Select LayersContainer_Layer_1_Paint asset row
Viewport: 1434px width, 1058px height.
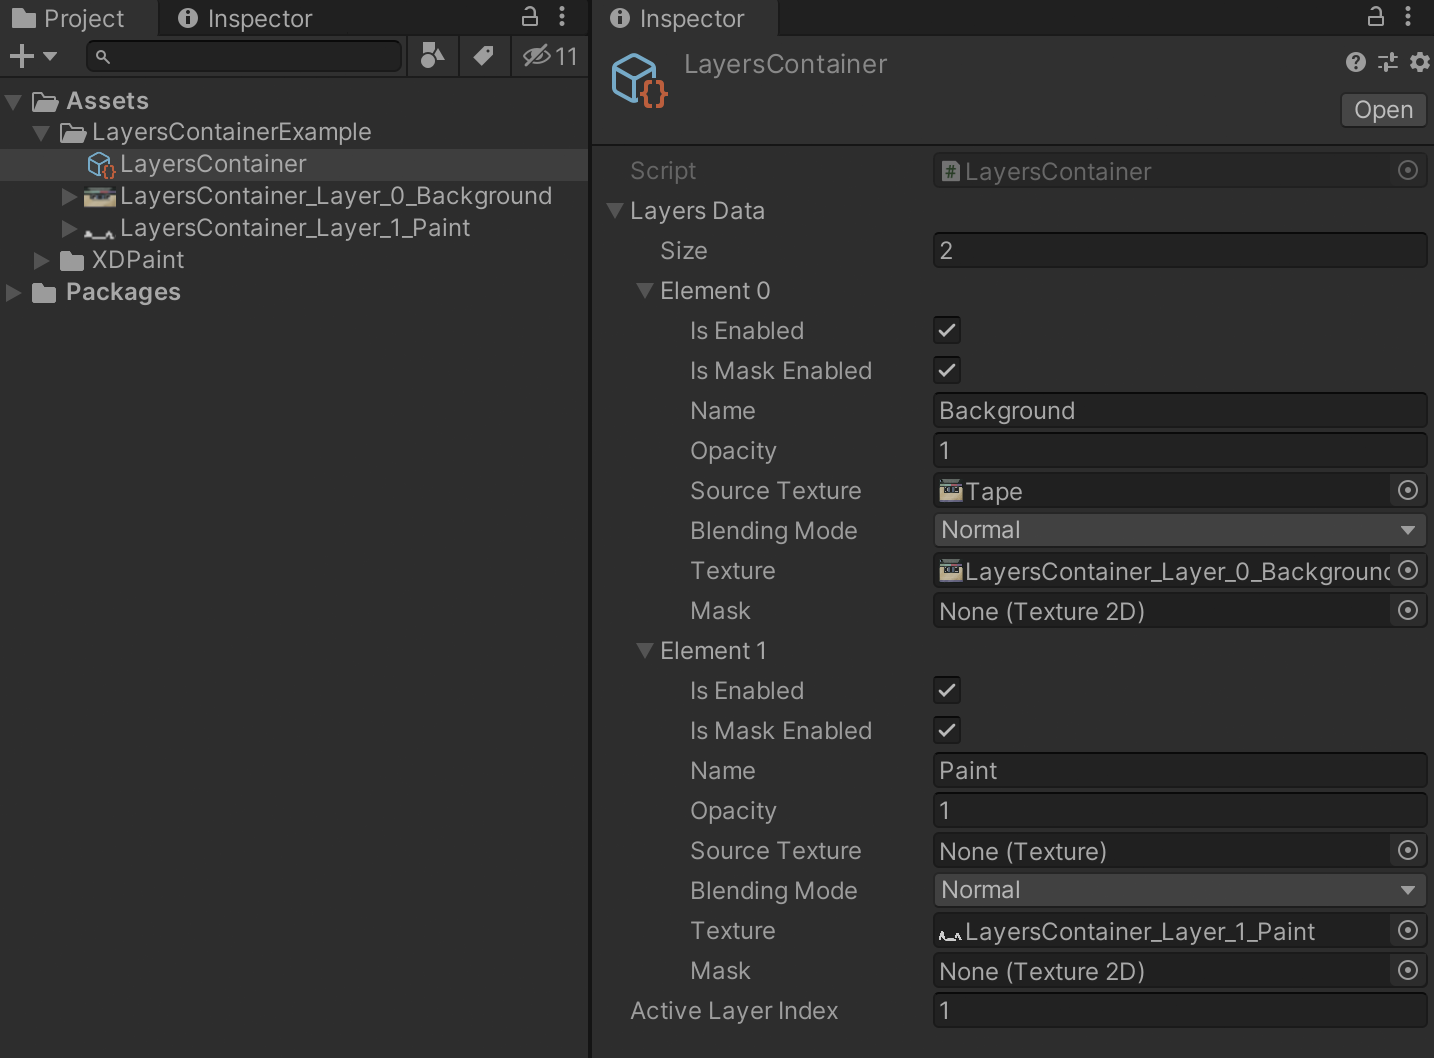pyautogui.click(x=294, y=228)
